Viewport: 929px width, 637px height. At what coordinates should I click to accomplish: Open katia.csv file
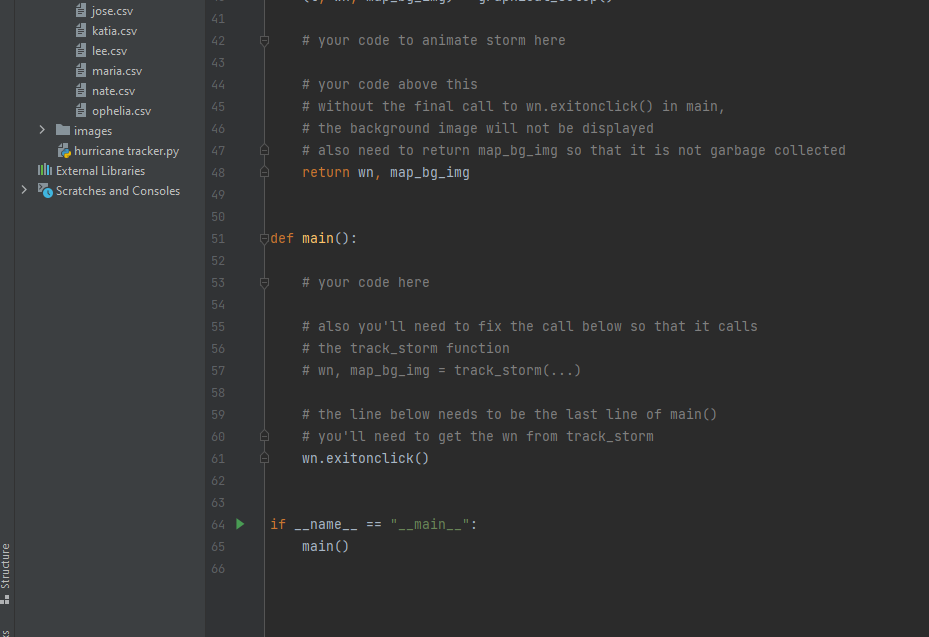click(x=114, y=31)
